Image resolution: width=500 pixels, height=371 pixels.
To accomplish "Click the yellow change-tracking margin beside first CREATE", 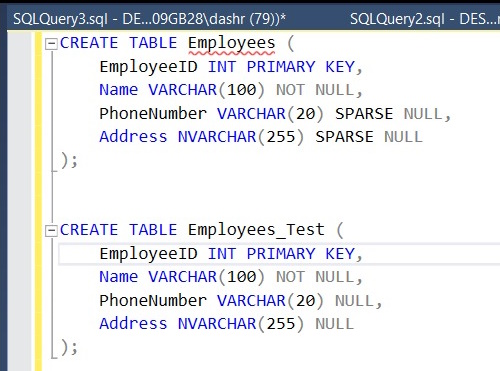I will pyautogui.click(x=39, y=44).
